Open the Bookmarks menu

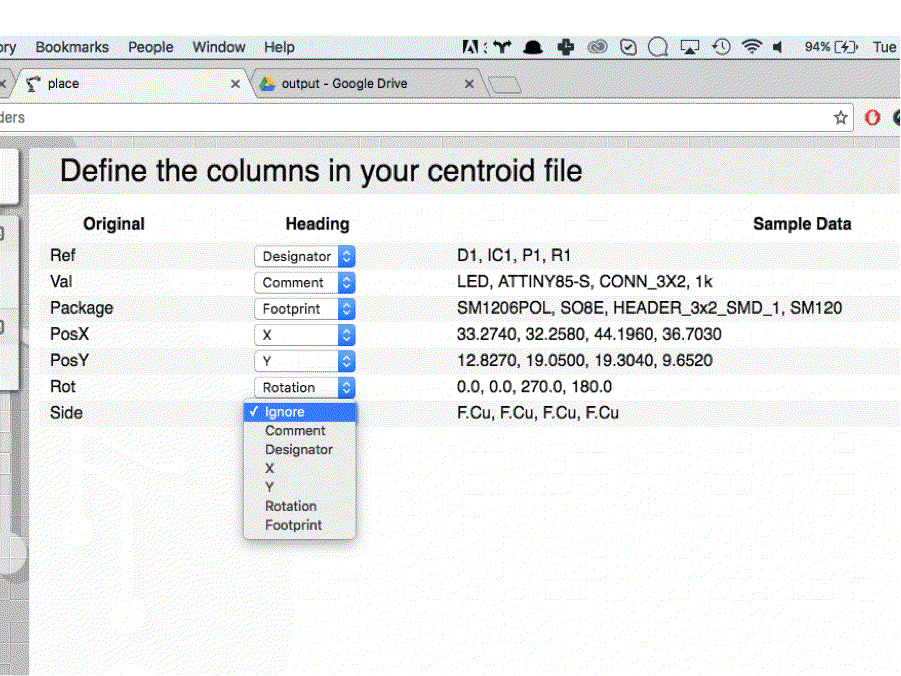tap(71, 47)
